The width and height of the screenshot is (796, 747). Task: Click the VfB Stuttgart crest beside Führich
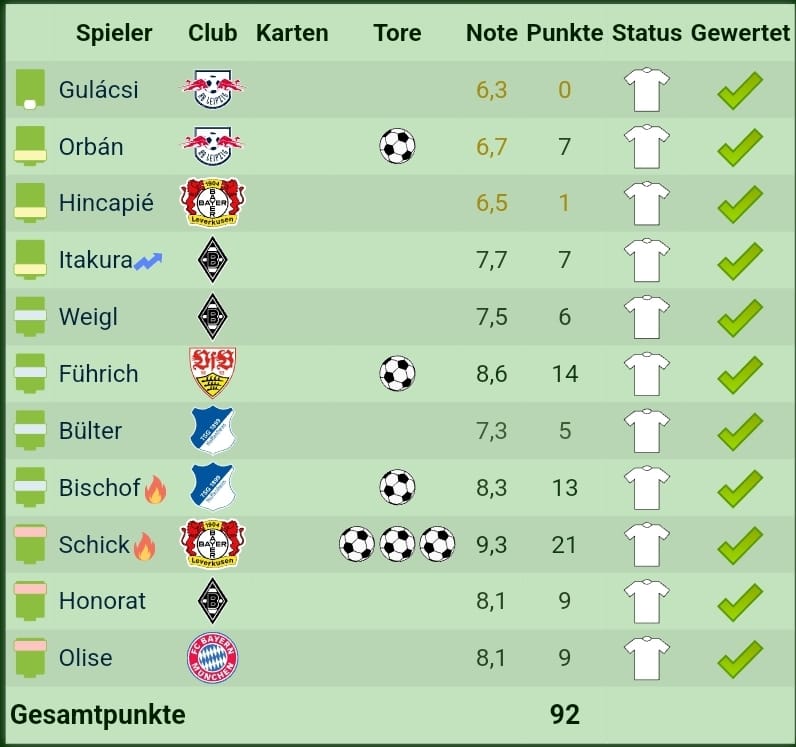coord(212,374)
